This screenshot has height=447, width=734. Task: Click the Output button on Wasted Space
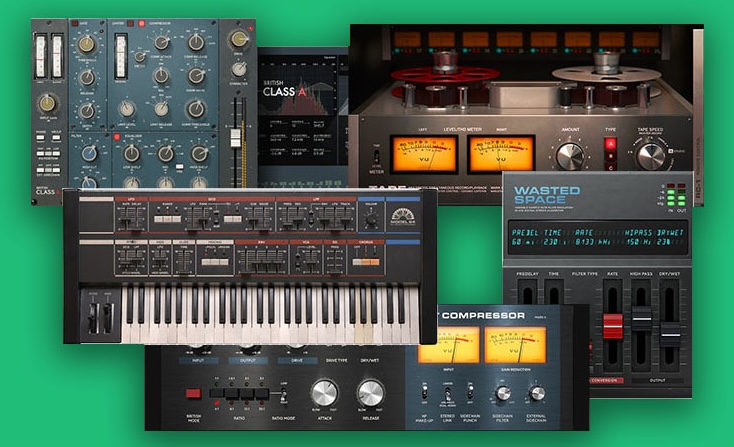coord(657,381)
